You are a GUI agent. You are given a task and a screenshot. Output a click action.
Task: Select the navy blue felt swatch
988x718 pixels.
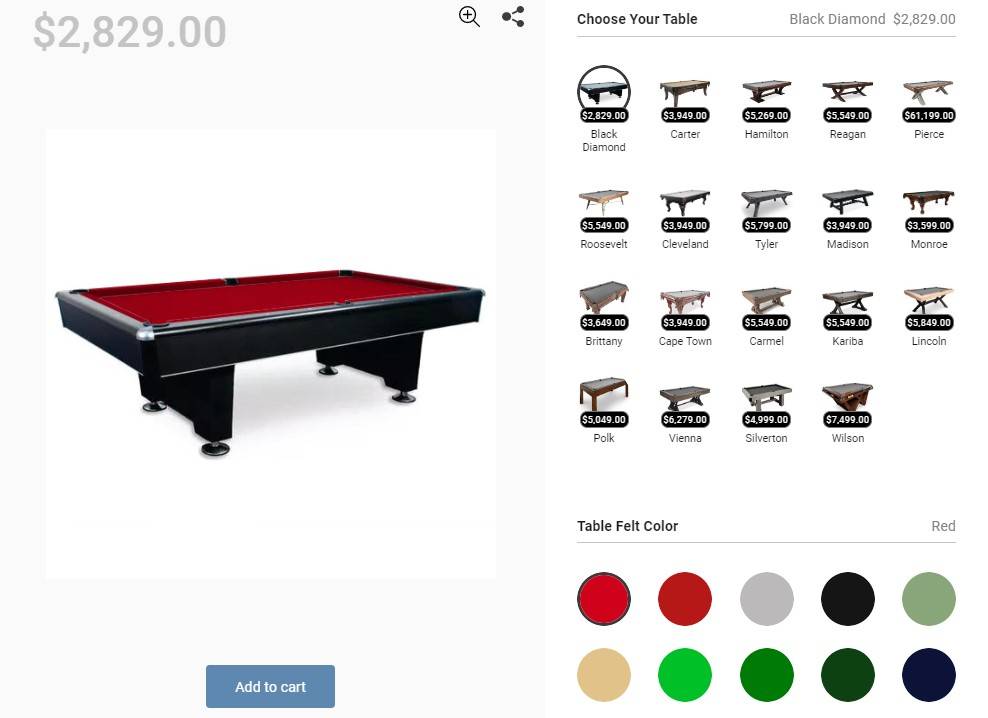(x=929, y=675)
